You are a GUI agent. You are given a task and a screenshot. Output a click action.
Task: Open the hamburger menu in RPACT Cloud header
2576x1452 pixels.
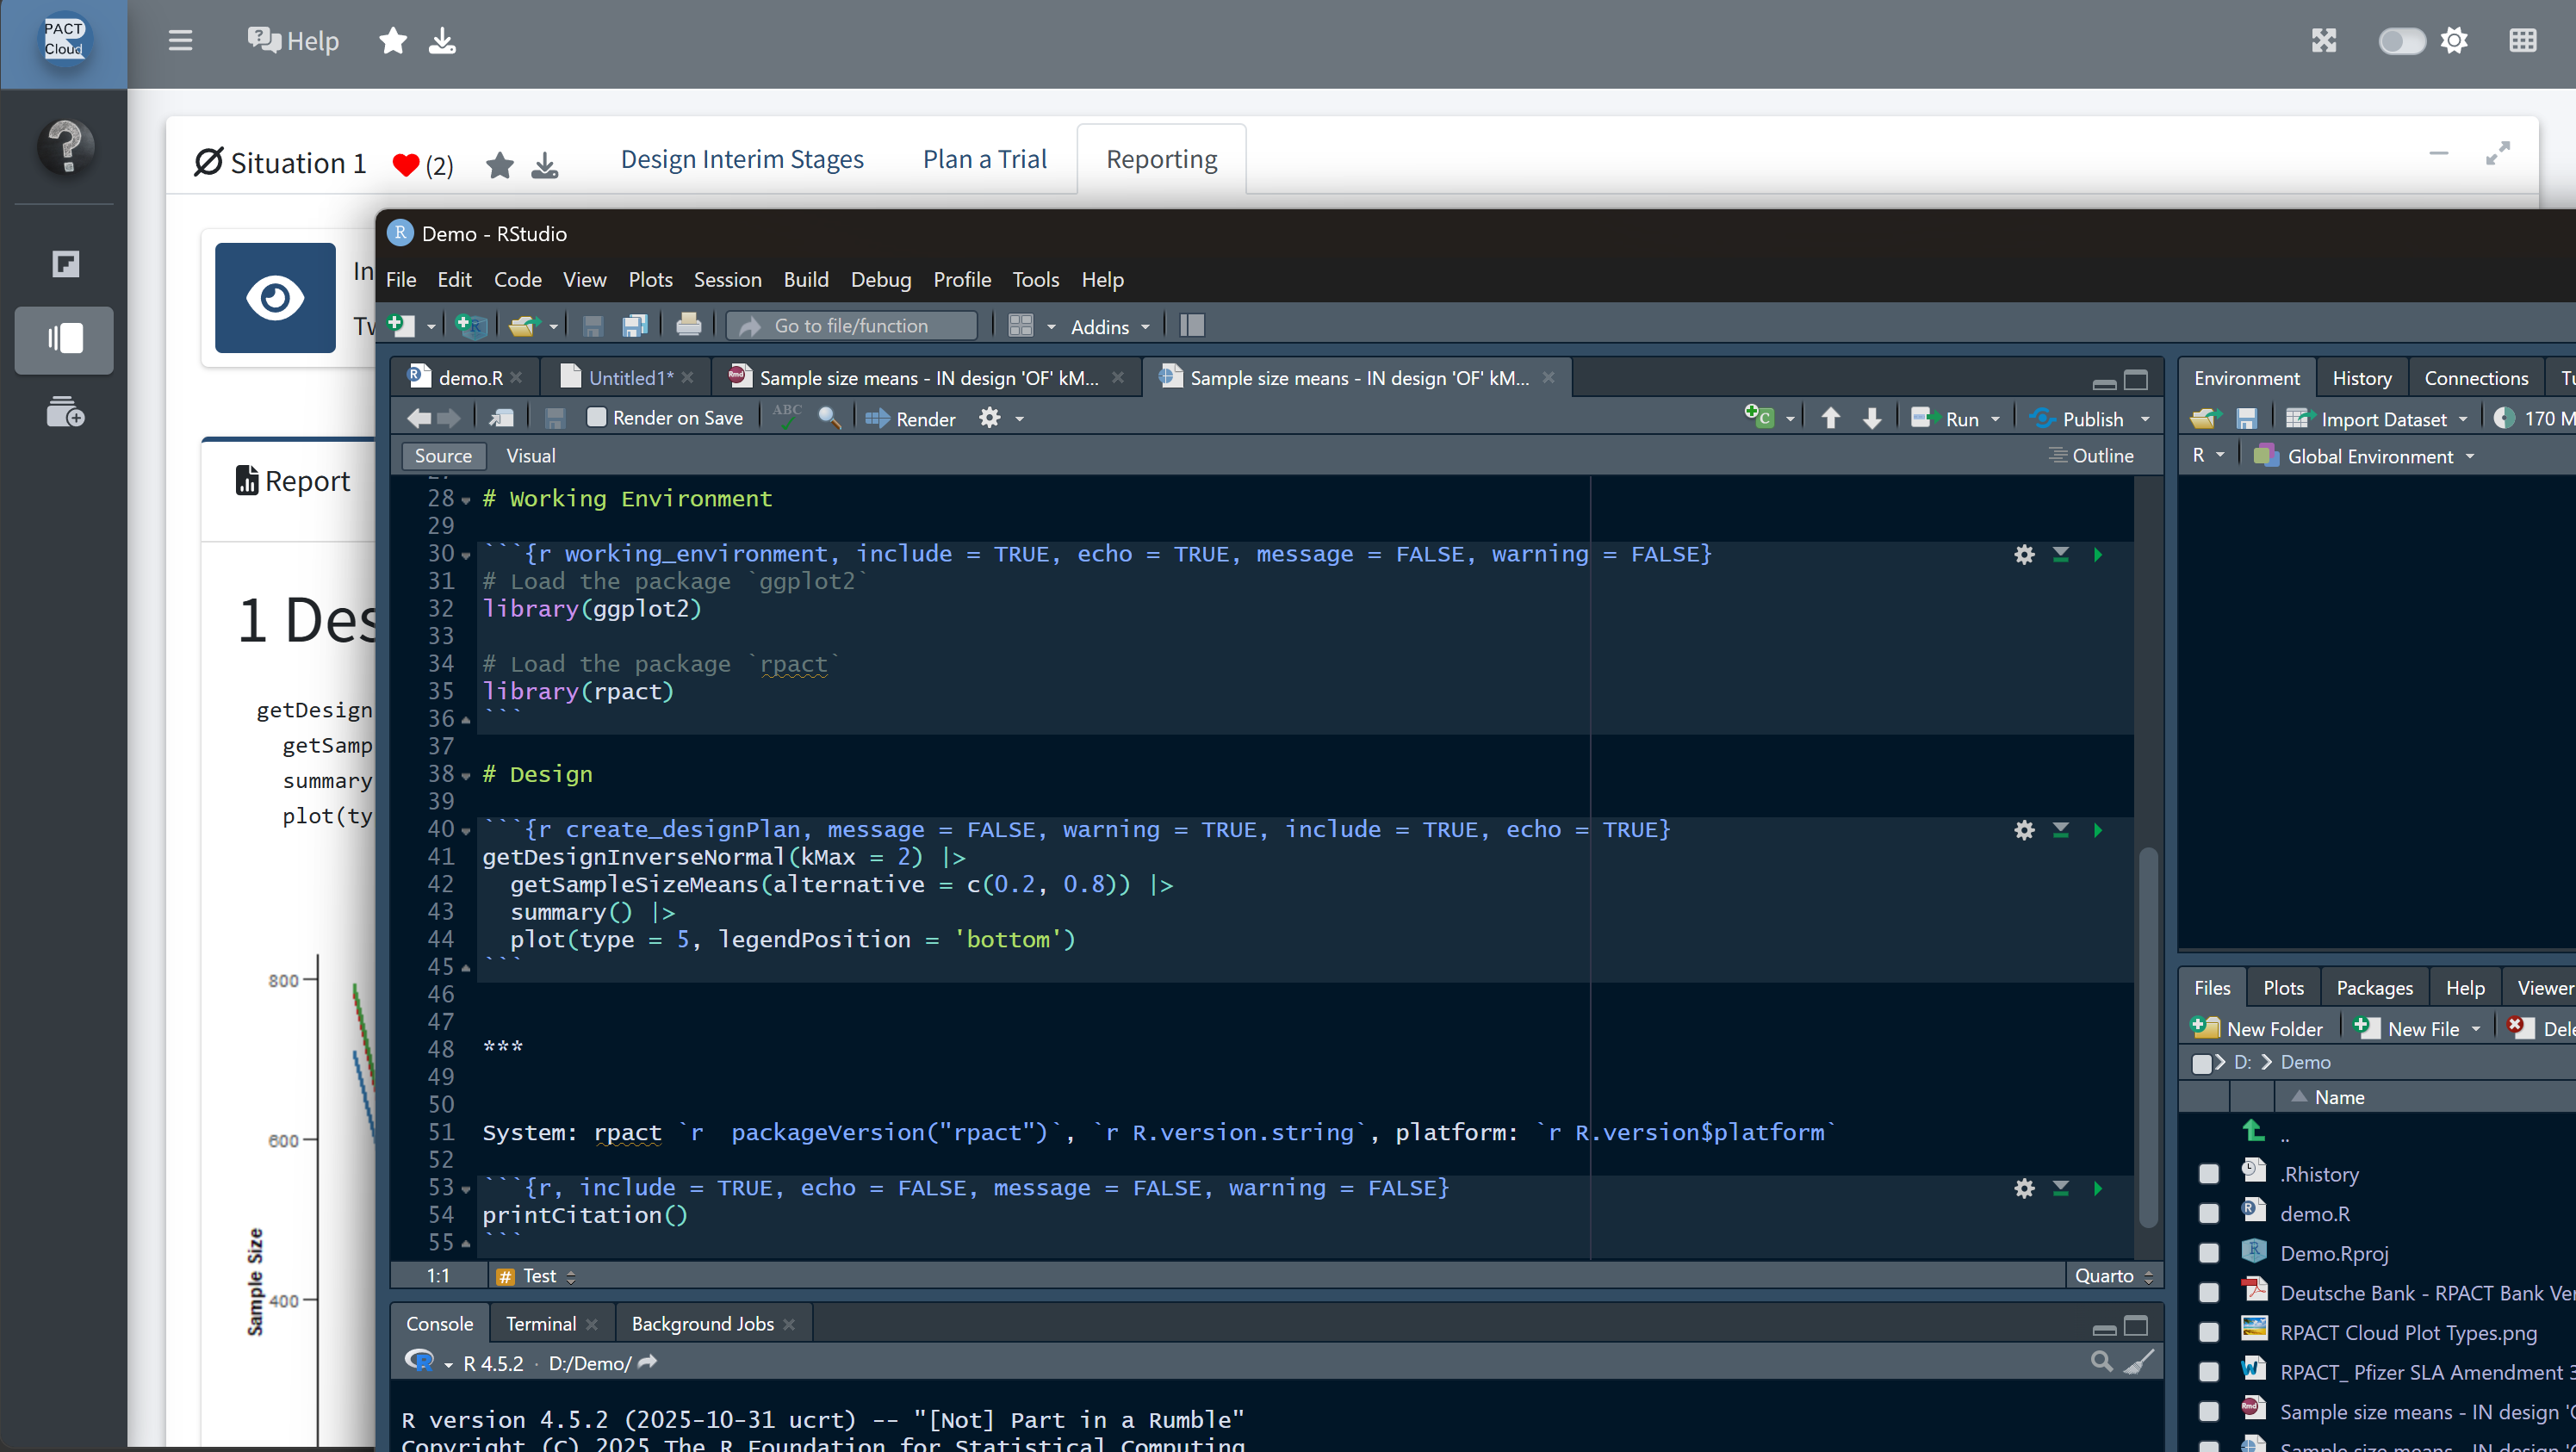click(180, 41)
